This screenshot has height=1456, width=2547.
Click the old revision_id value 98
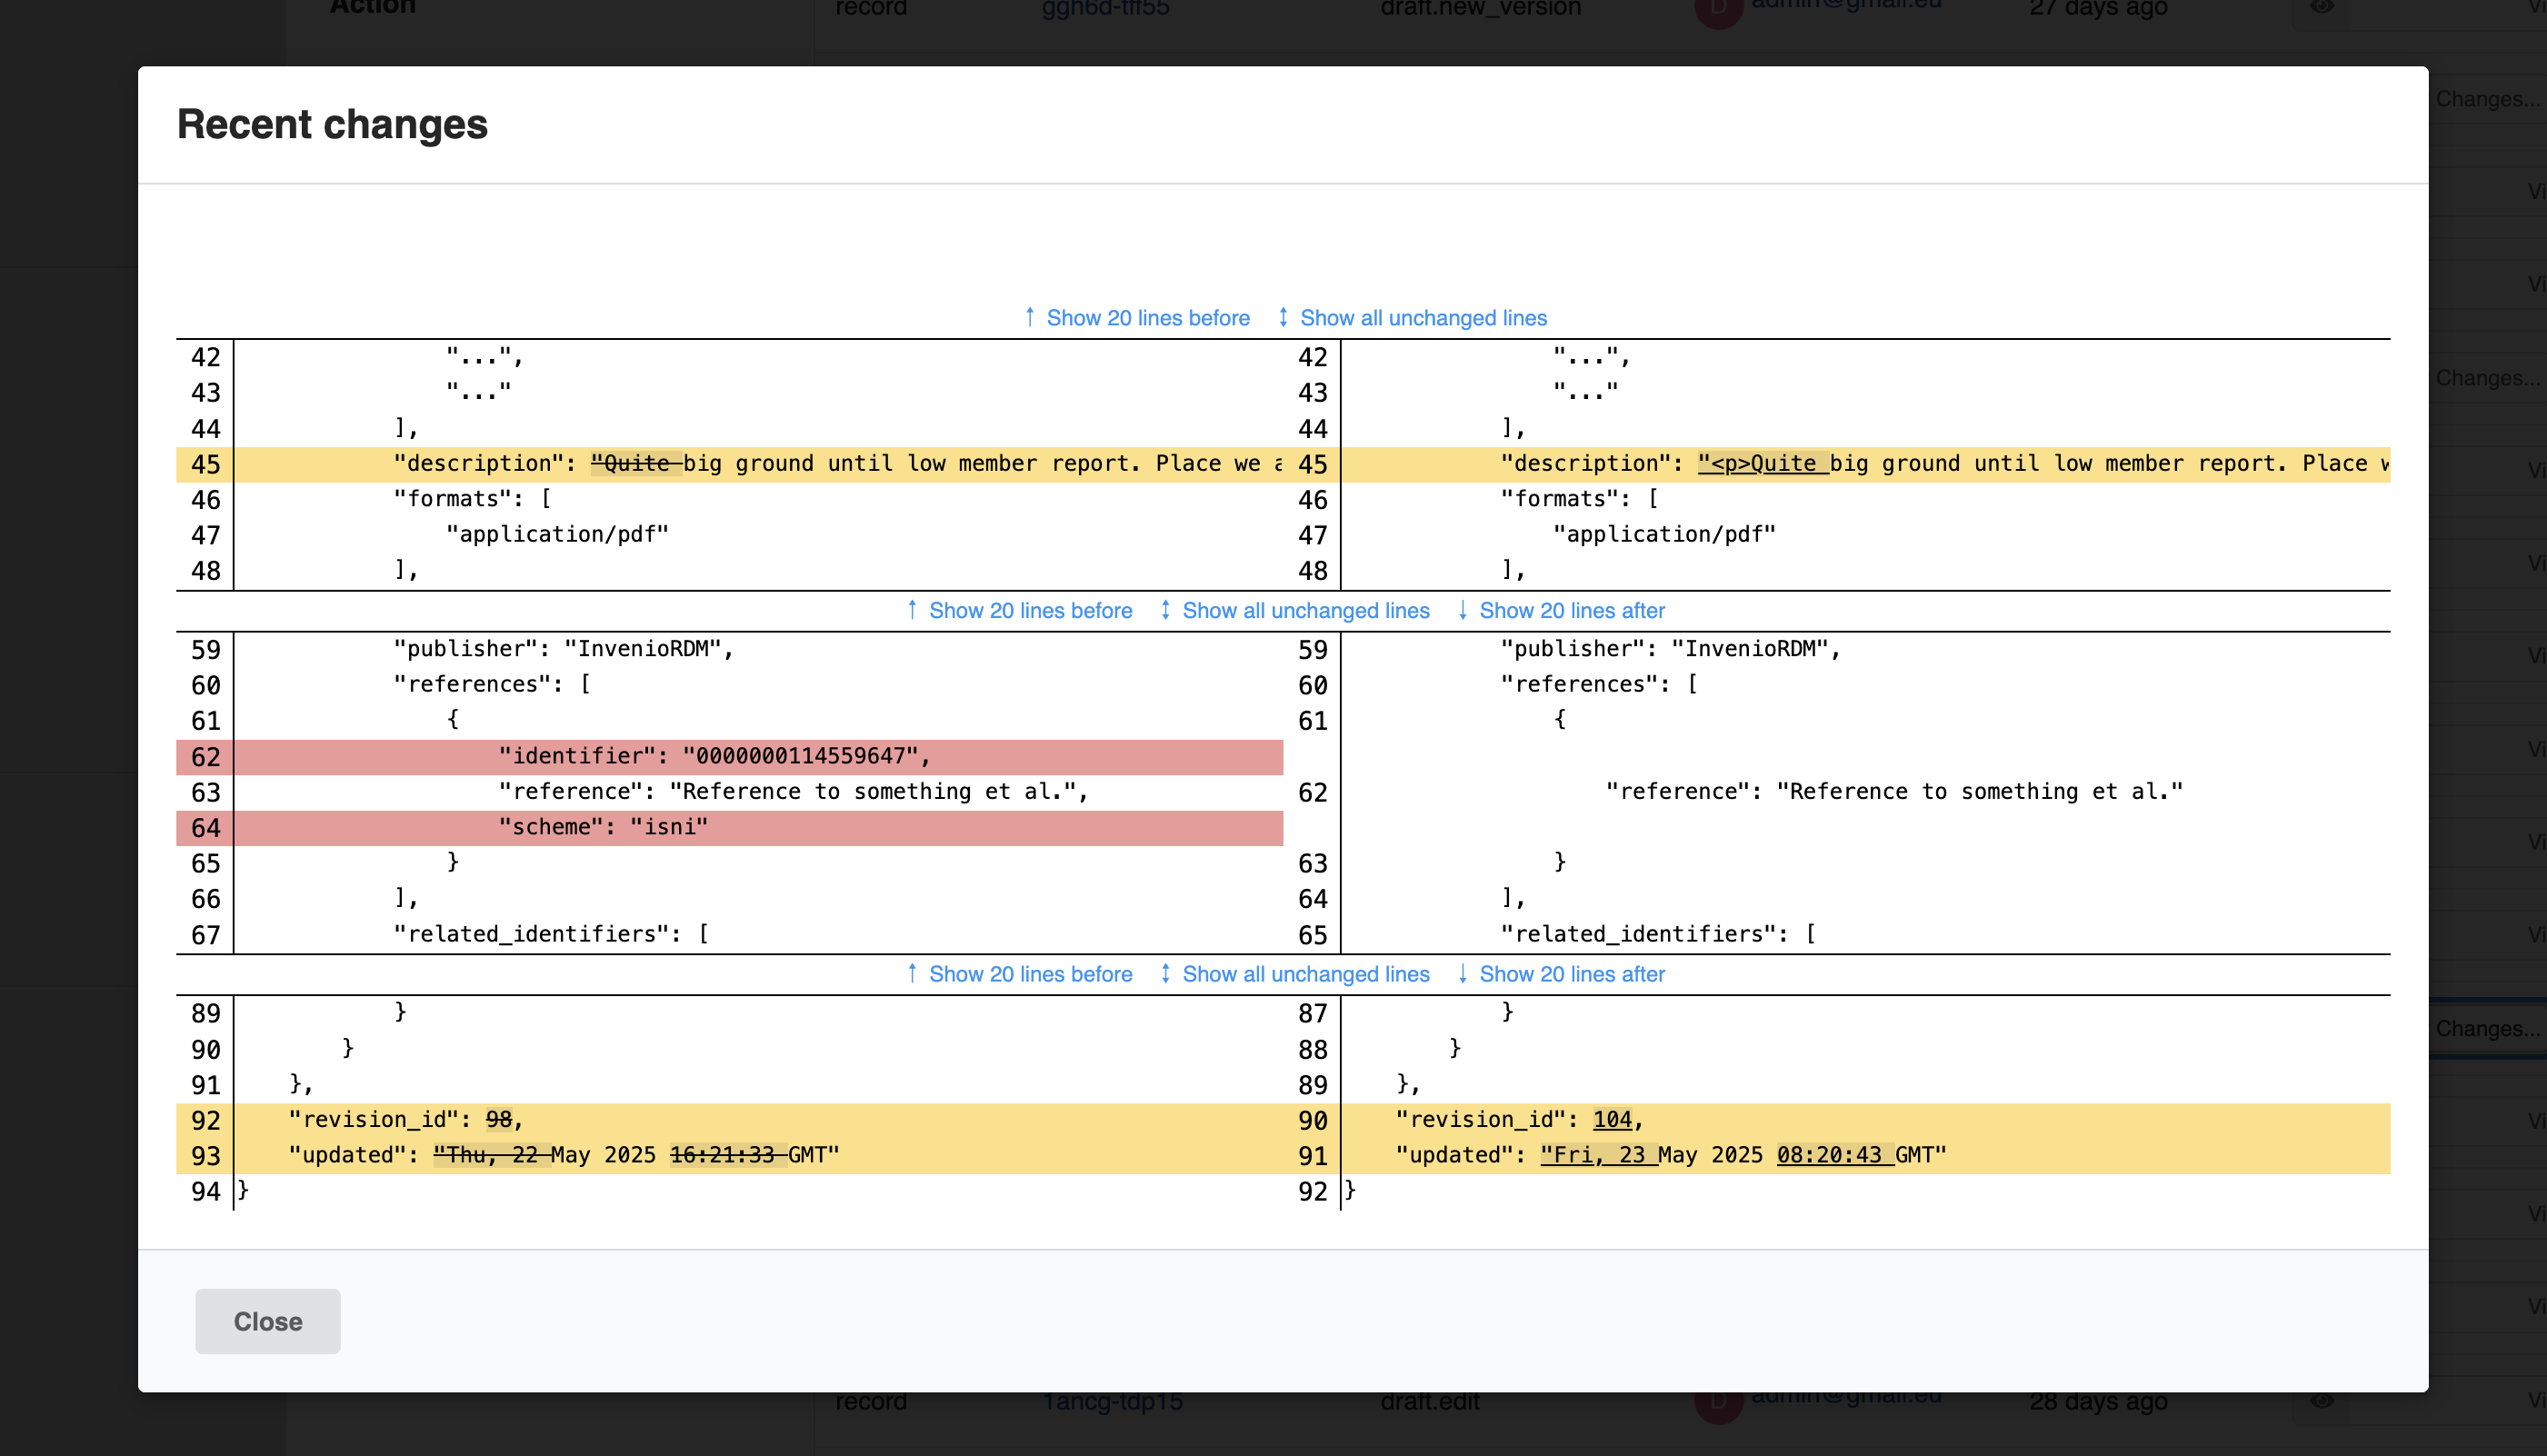(x=499, y=1120)
